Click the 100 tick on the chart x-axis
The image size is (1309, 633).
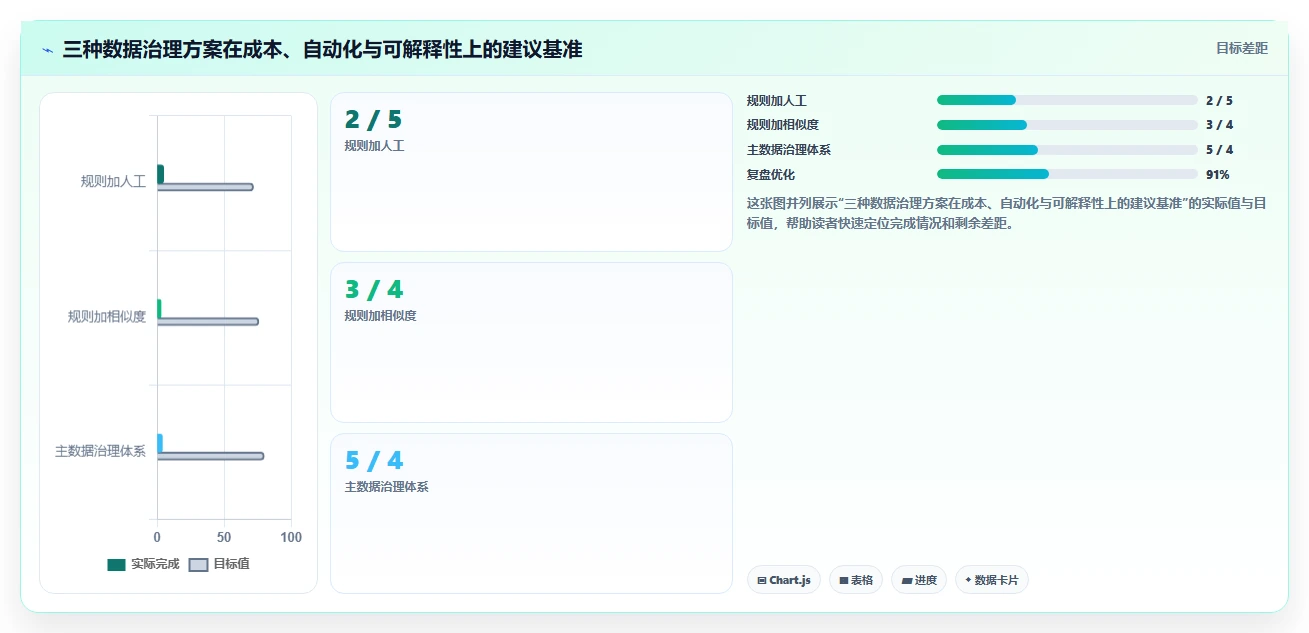click(291, 537)
